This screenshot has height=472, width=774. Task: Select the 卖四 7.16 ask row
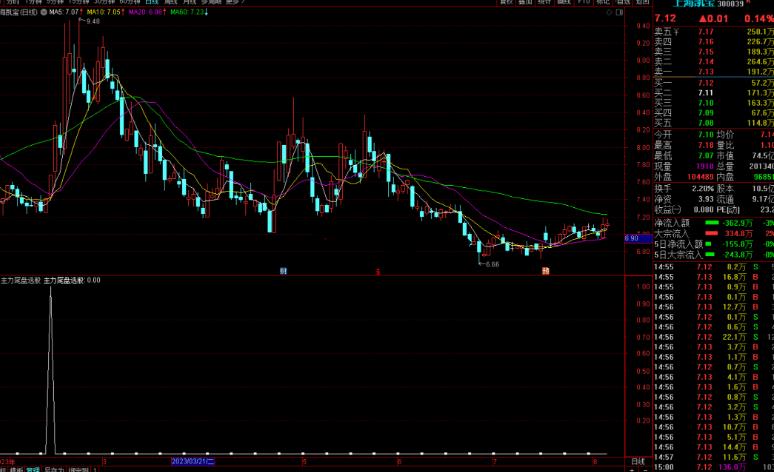tap(714, 42)
